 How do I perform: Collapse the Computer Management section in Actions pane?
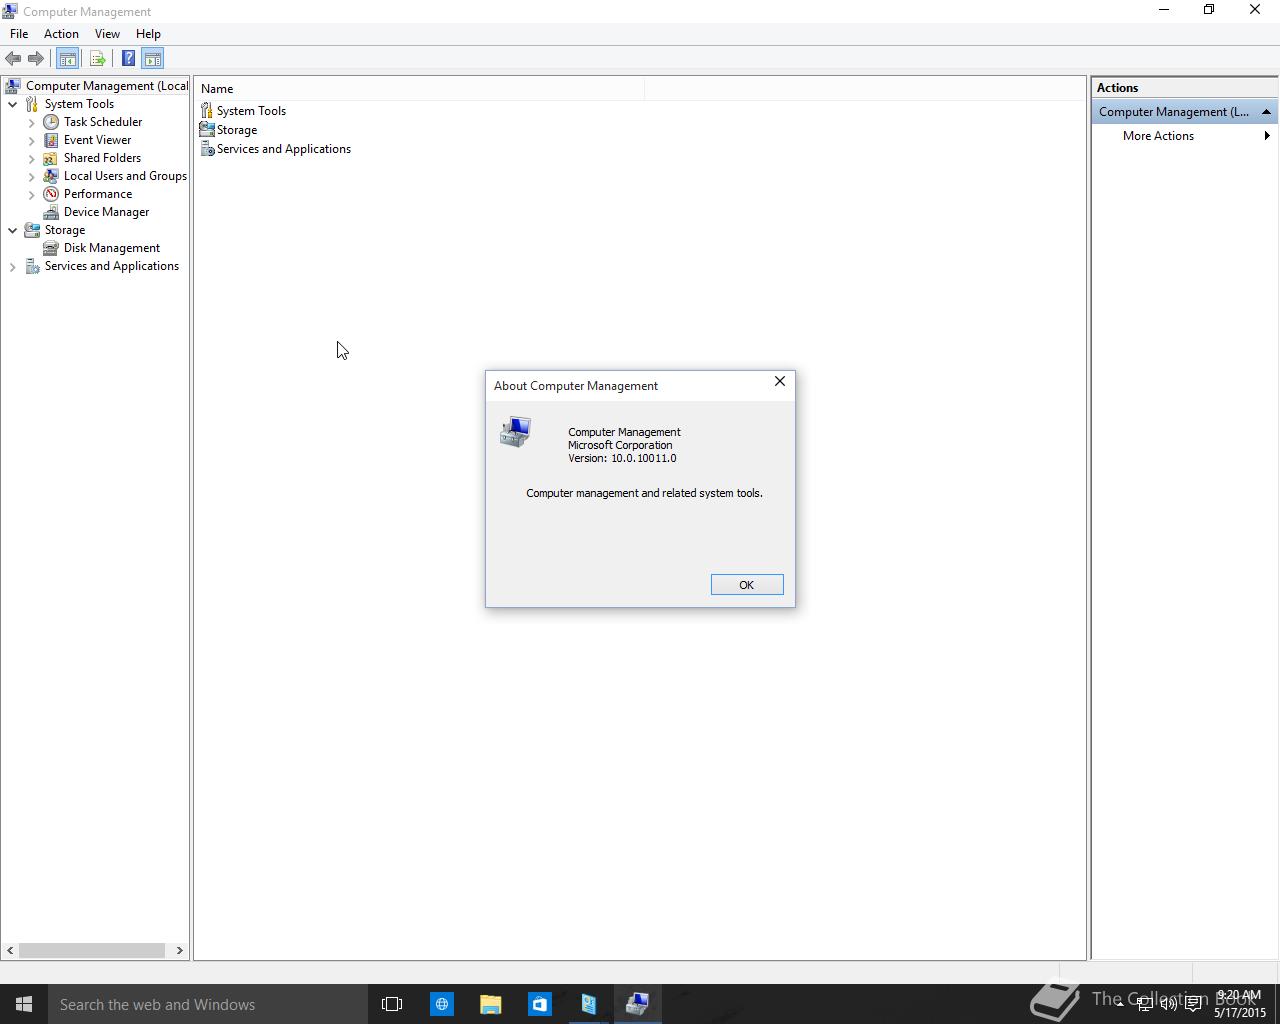tap(1266, 112)
